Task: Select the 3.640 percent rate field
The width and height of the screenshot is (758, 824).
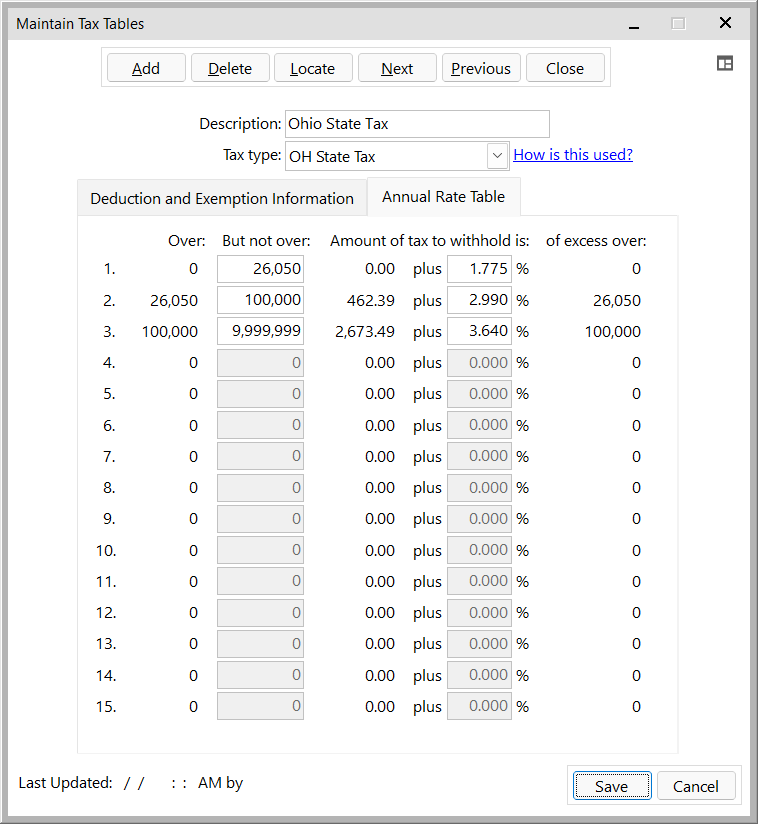Action: point(479,331)
